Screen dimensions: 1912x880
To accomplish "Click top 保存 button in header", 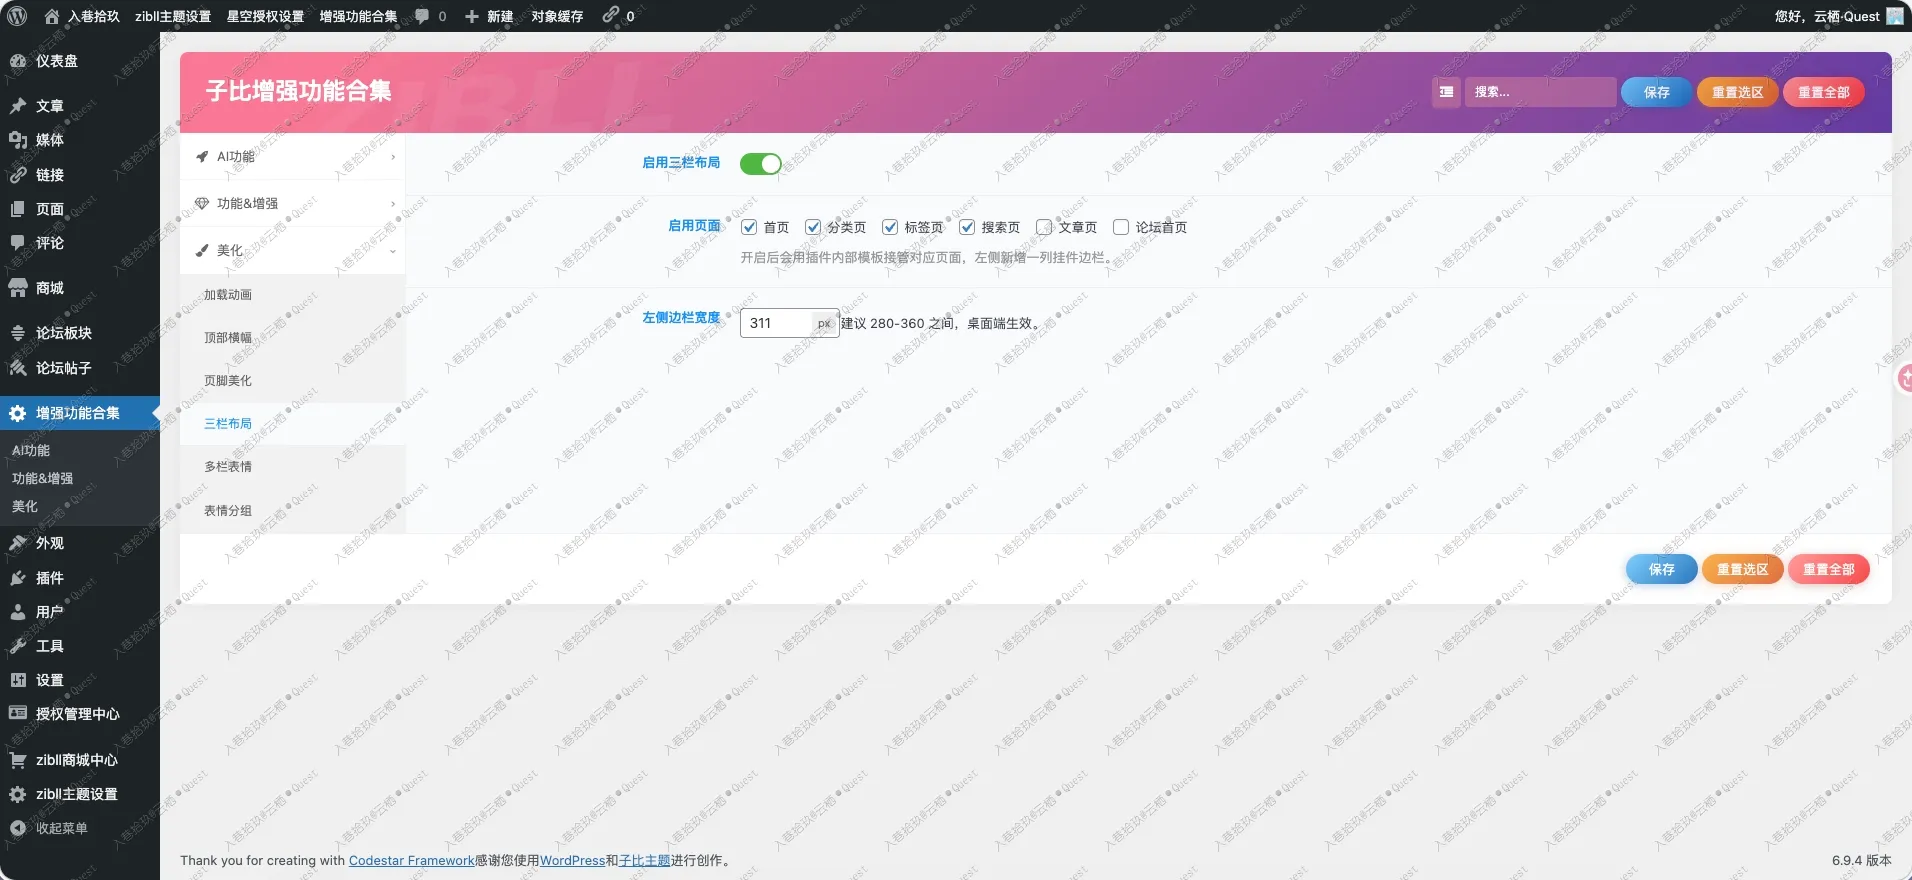I will [1657, 92].
